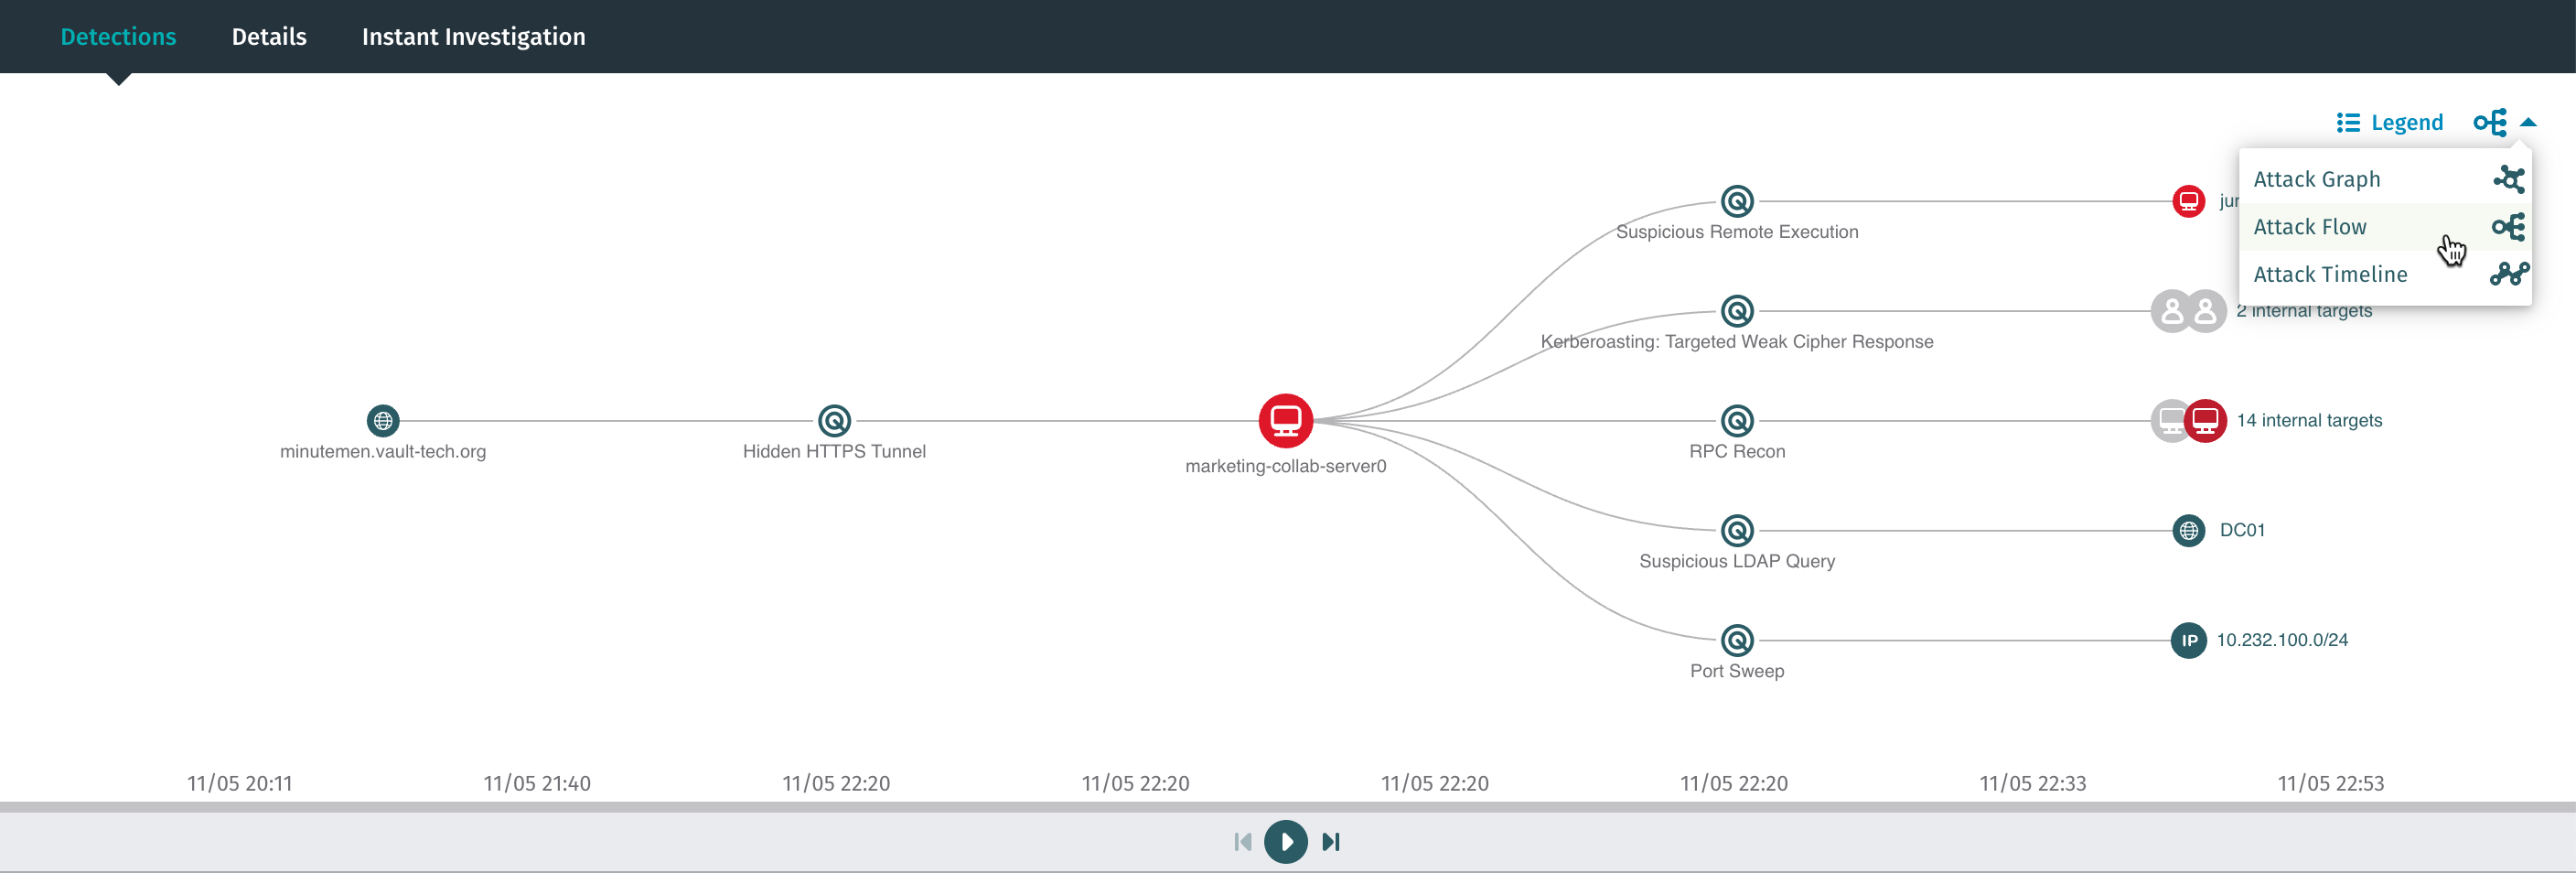The height and width of the screenshot is (873, 2576).
Task: Select the Kerberoasting weak cipher detection icon
Action: pyautogui.click(x=1737, y=310)
